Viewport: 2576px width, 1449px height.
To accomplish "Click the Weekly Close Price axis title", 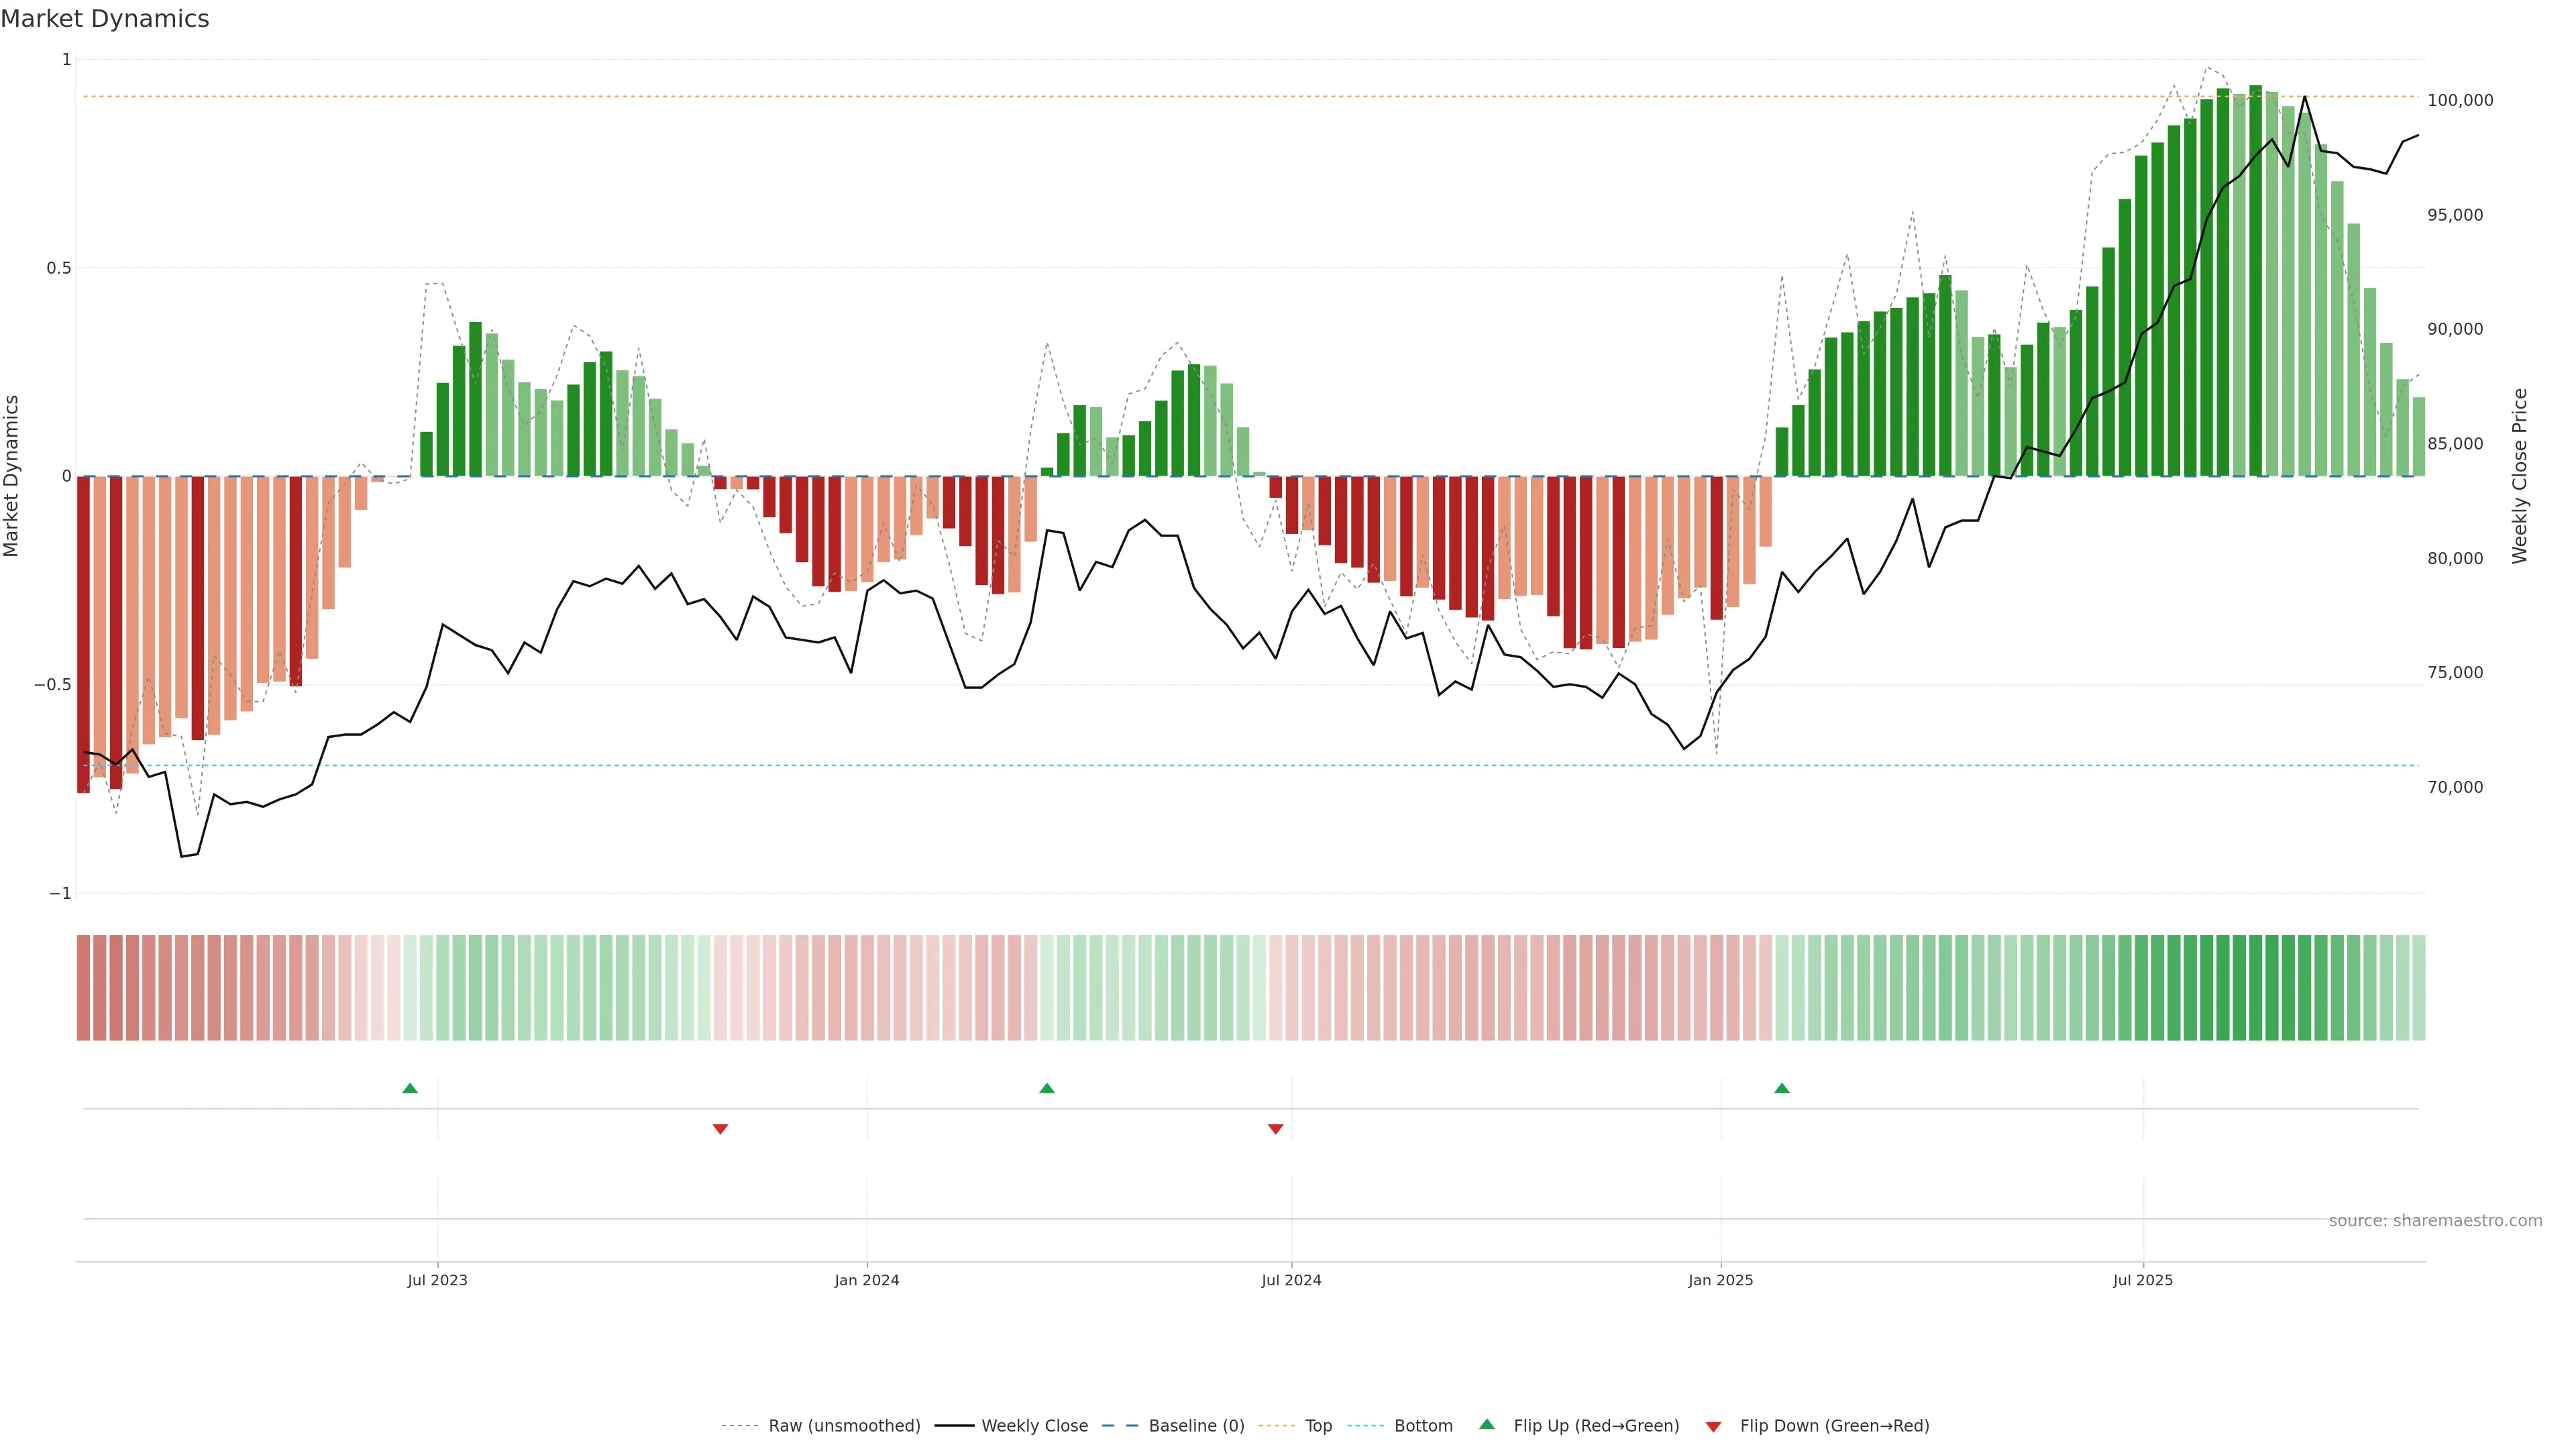I will [2519, 476].
